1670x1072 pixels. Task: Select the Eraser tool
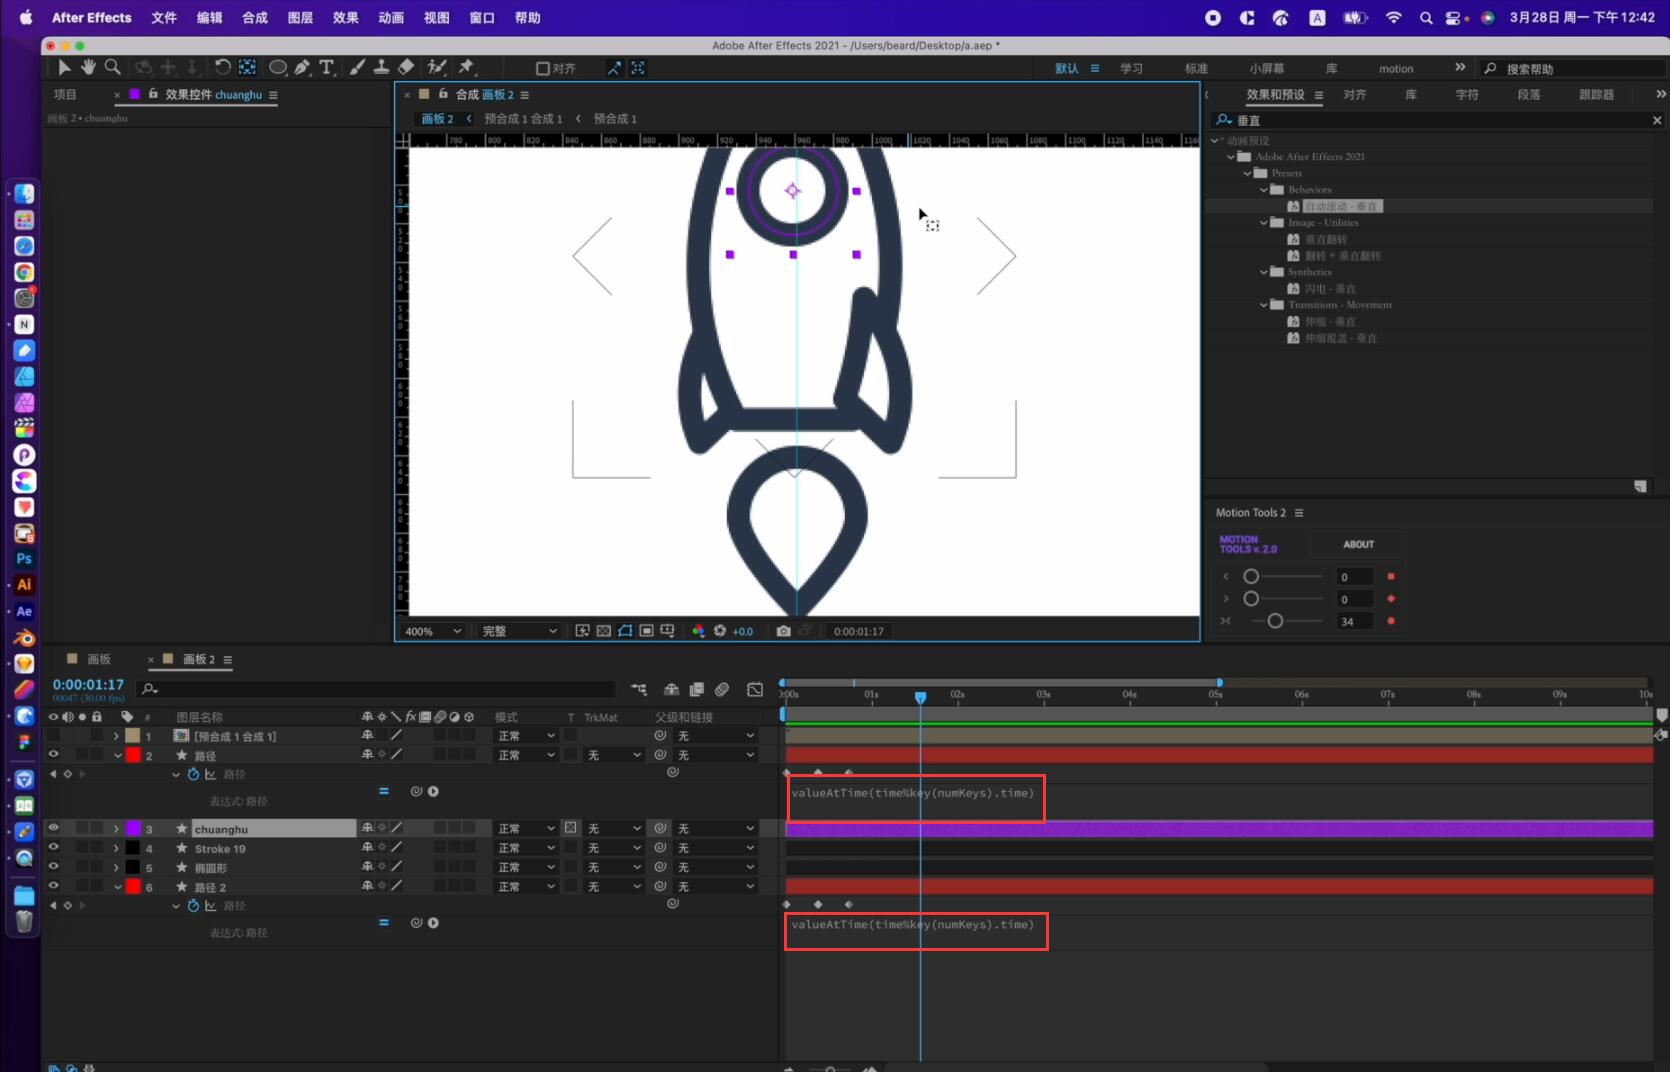[406, 67]
